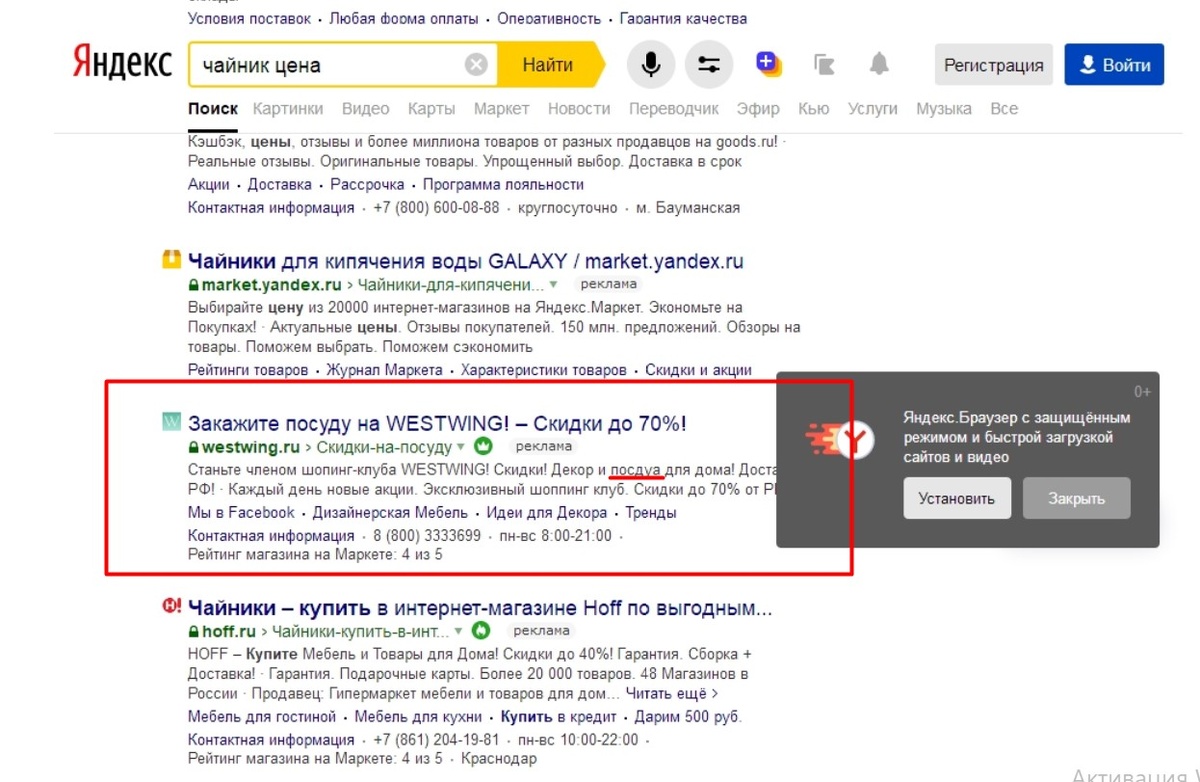Open the Доставка sitelink
The image size is (1200, 782).
(280, 184)
